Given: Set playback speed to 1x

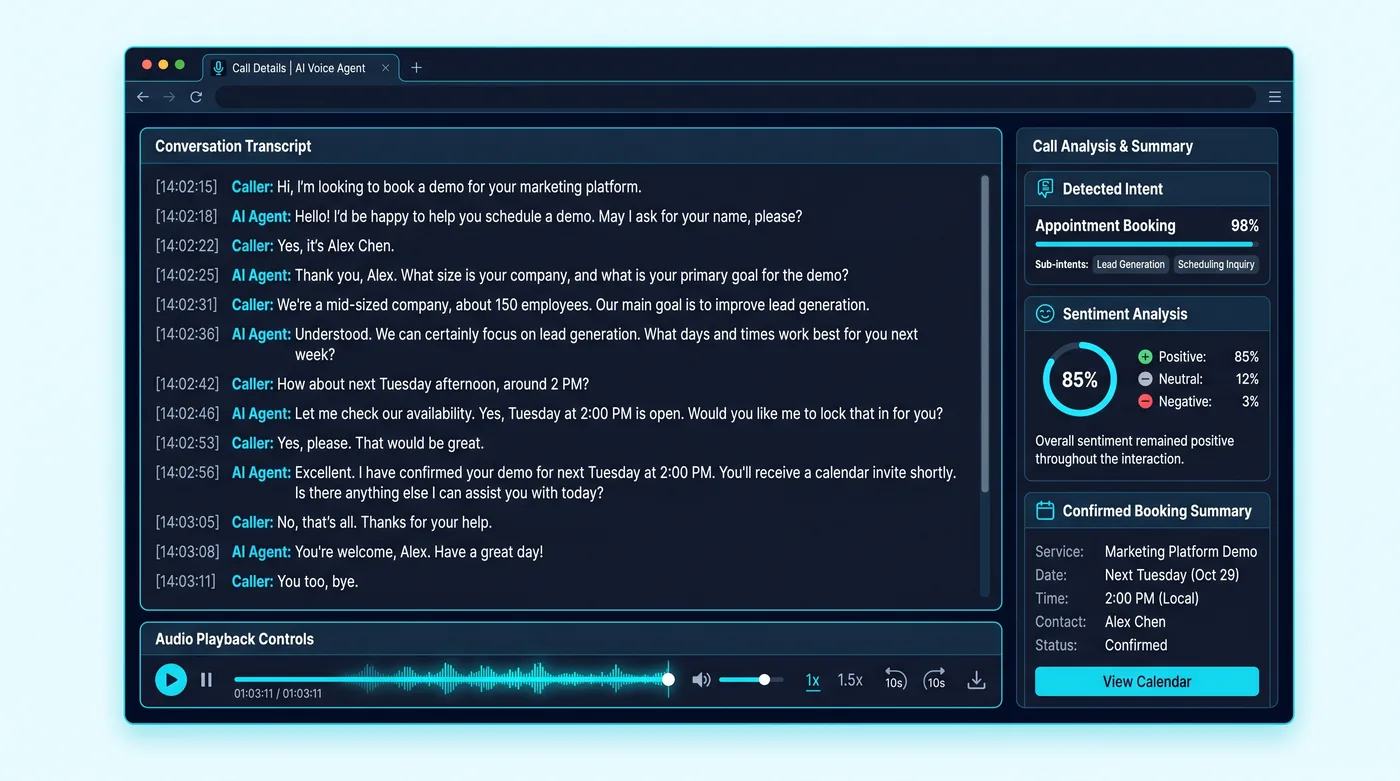Looking at the screenshot, I should point(813,680).
